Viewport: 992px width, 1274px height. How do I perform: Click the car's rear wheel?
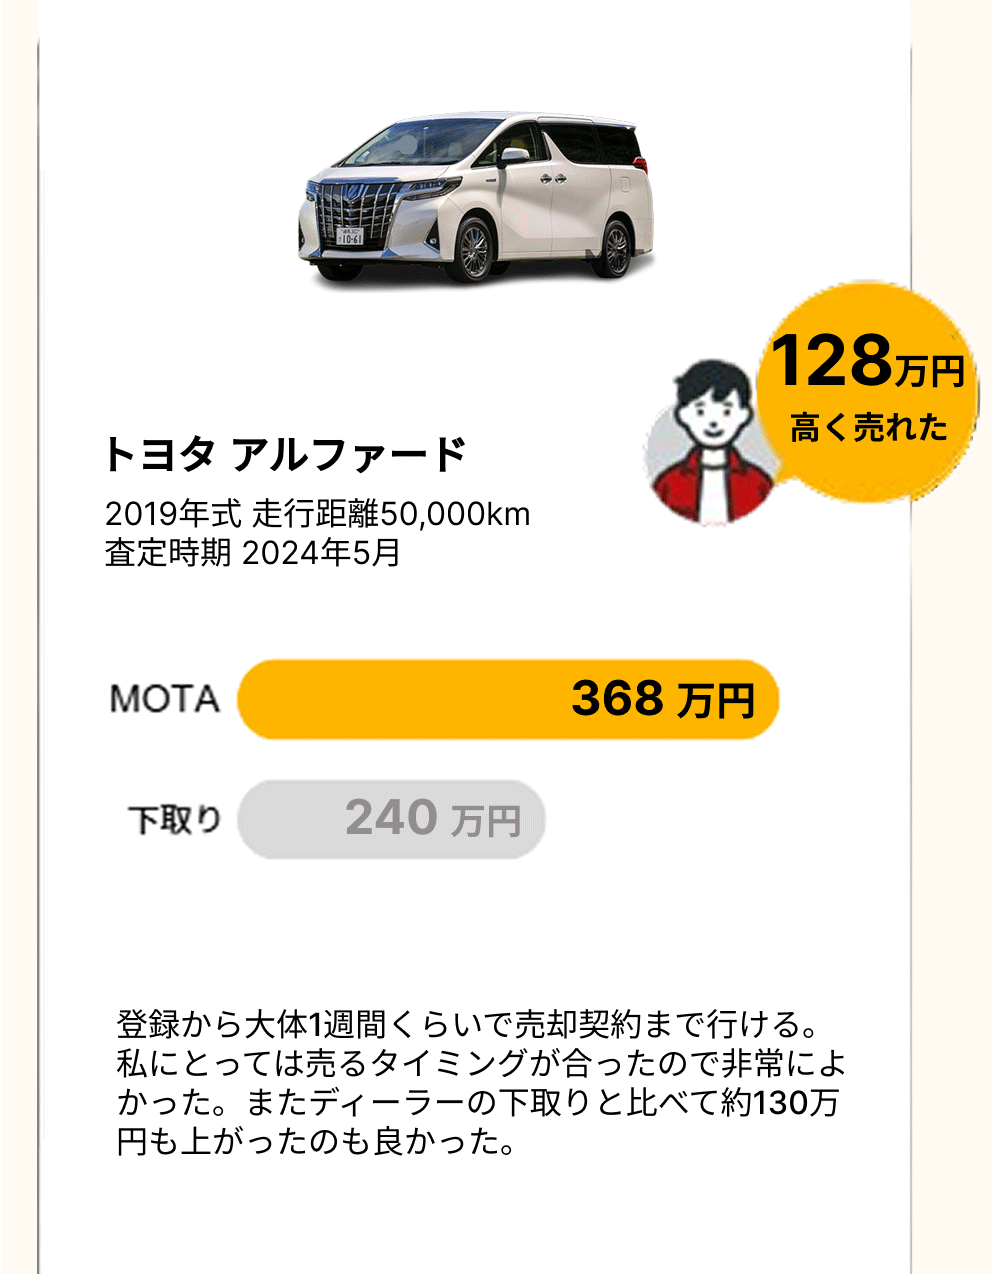[x=613, y=249]
